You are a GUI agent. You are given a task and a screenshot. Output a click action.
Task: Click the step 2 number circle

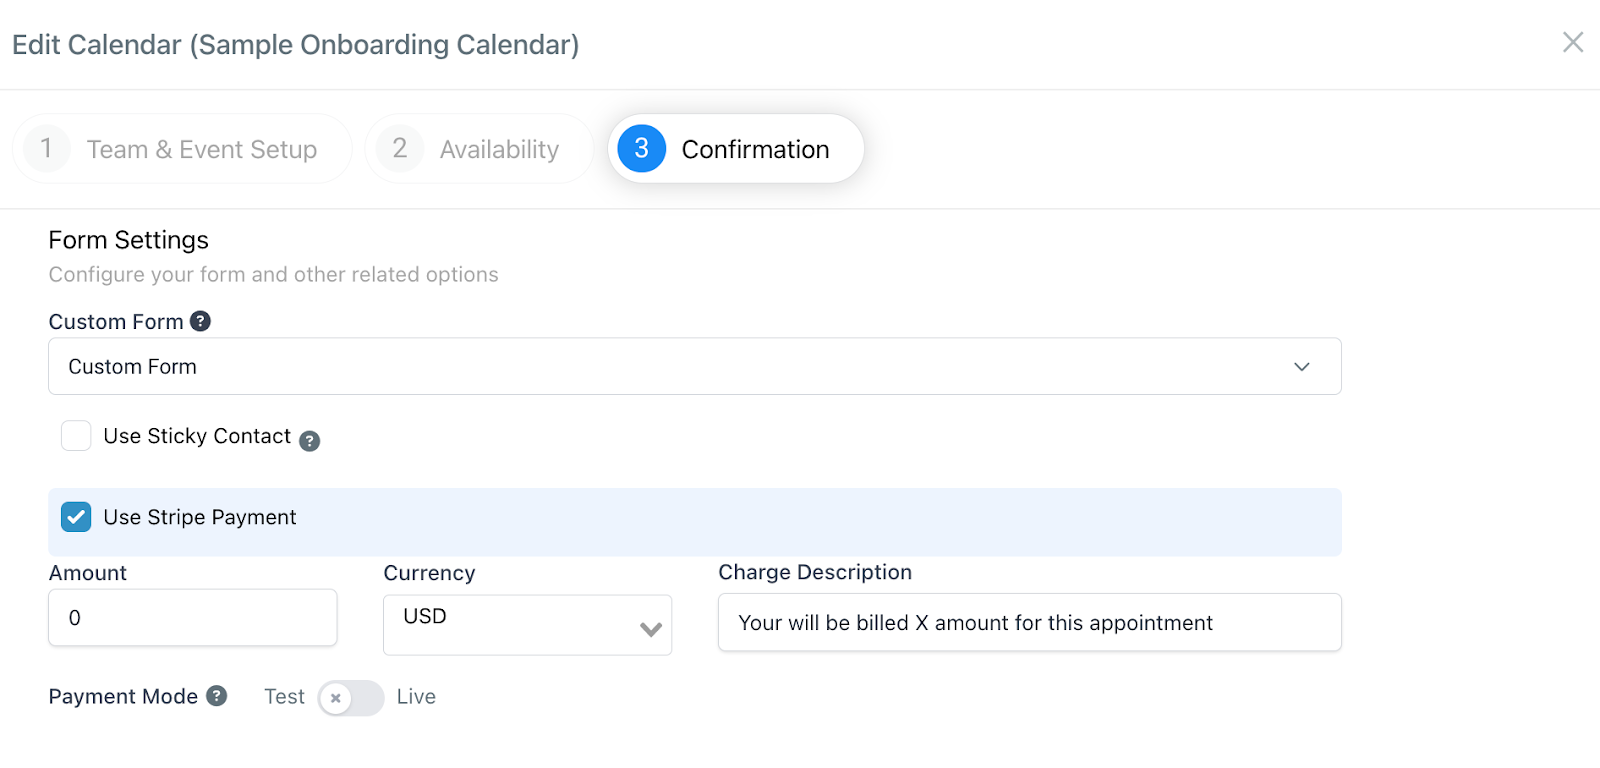[400, 149]
